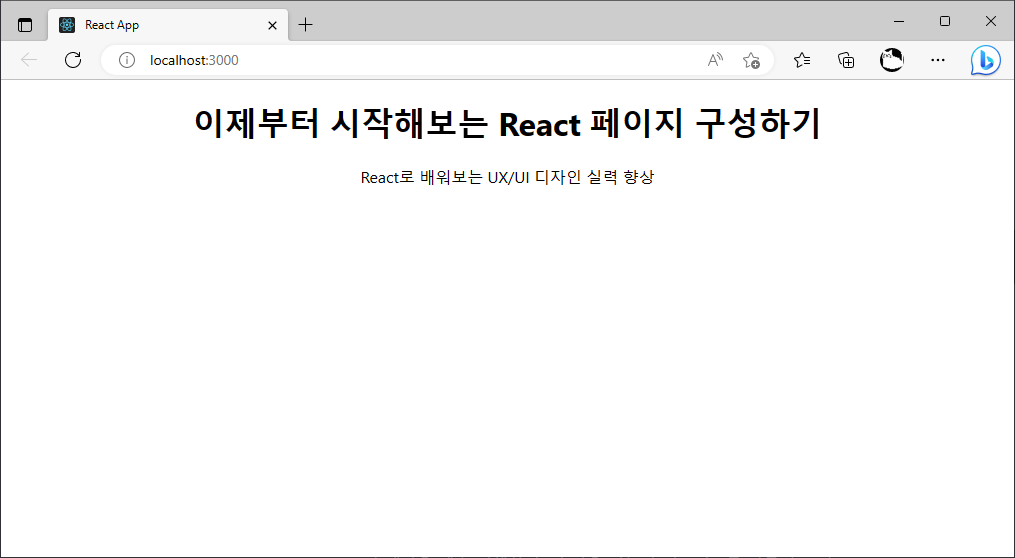Open Settings and more menu
Screen dimensions: 1015x558
click(938, 60)
